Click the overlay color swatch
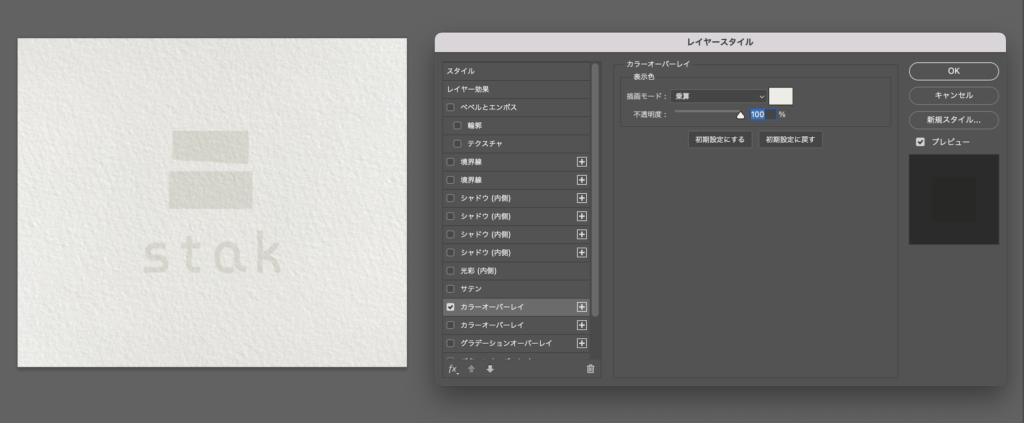 pyautogui.click(x=780, y=96)
